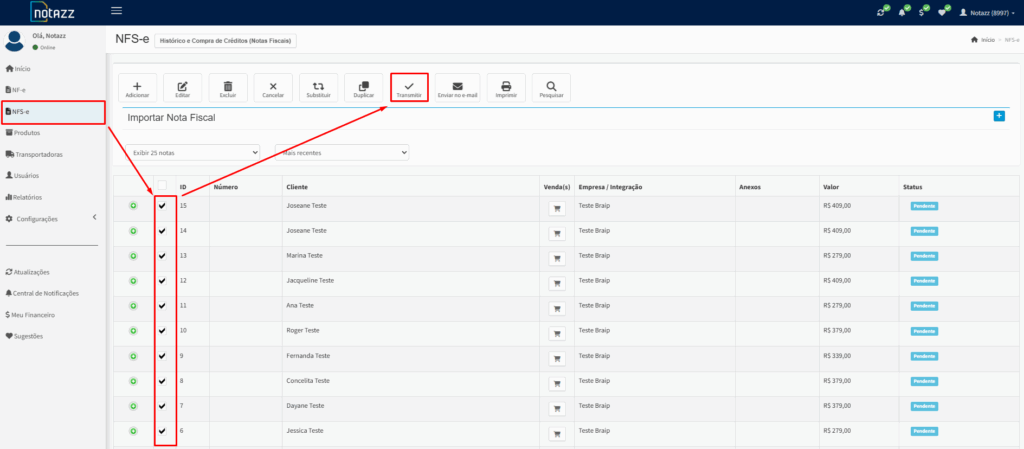Image resolution: width=1024 pixels, height=449 pixels.
Task: Open the sales cart icon for ID 14
Action: coord(557,234)
